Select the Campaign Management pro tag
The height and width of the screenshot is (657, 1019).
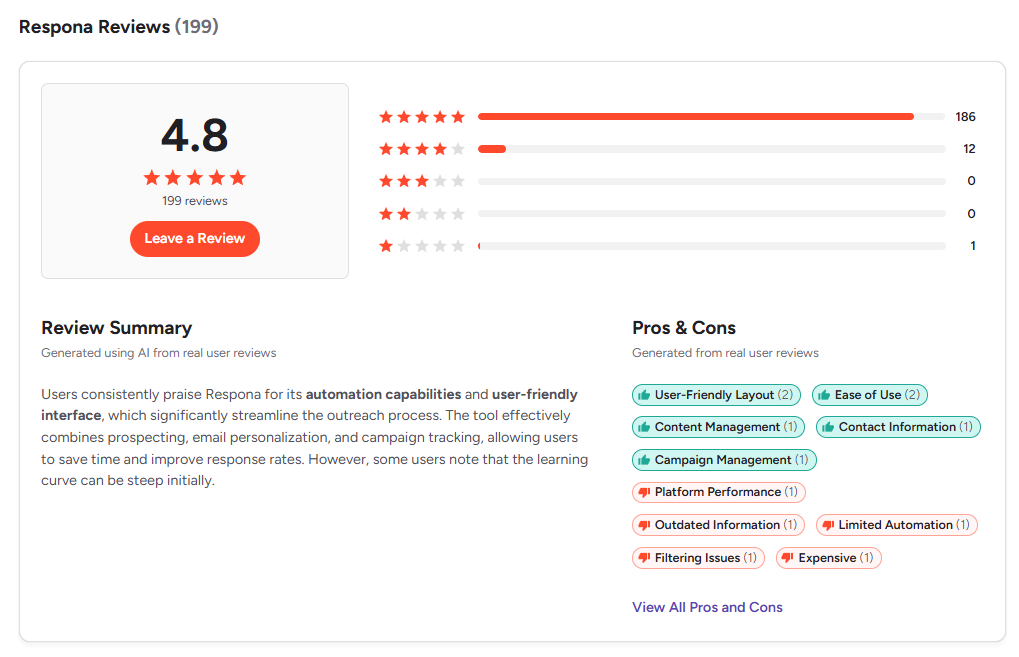point(723,459)
